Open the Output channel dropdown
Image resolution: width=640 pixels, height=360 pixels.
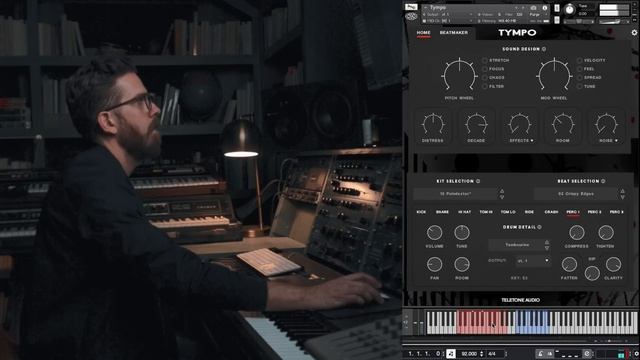(x=533, y=260)
